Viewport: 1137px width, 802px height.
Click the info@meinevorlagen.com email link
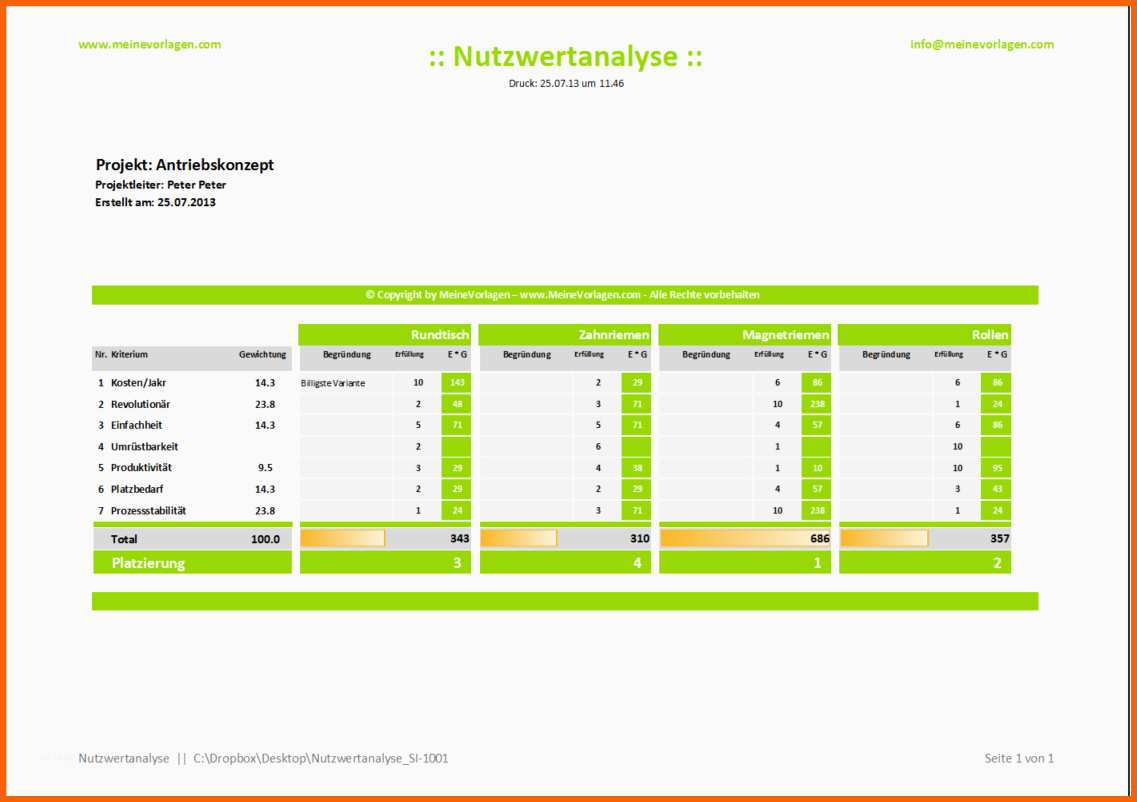point(982,44)
